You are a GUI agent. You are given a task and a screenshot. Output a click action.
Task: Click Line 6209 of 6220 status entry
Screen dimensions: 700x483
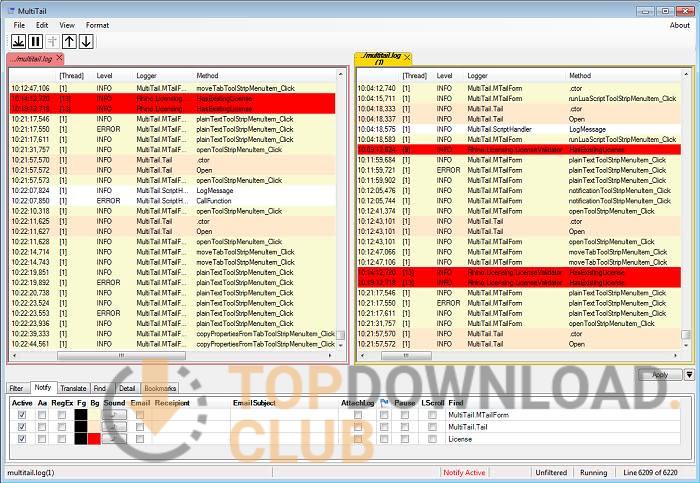(x=650, y=472)
